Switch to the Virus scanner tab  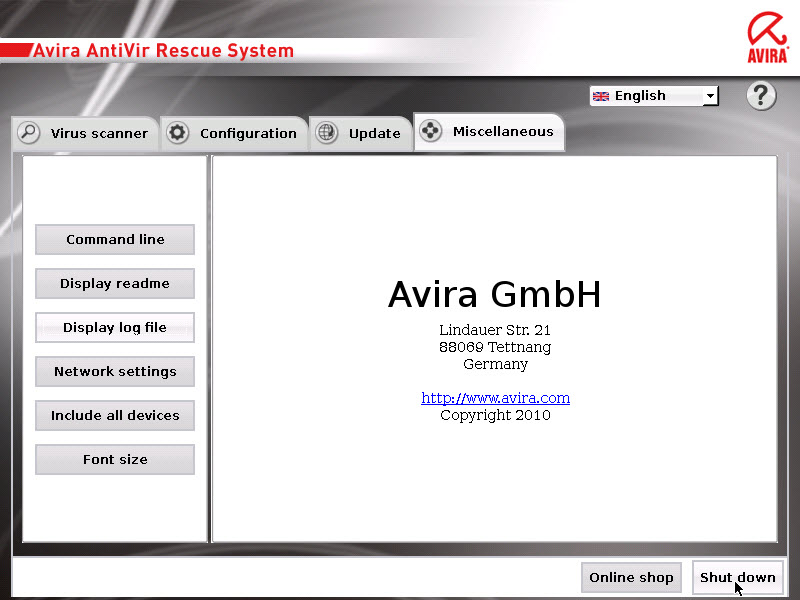[85, 133]
